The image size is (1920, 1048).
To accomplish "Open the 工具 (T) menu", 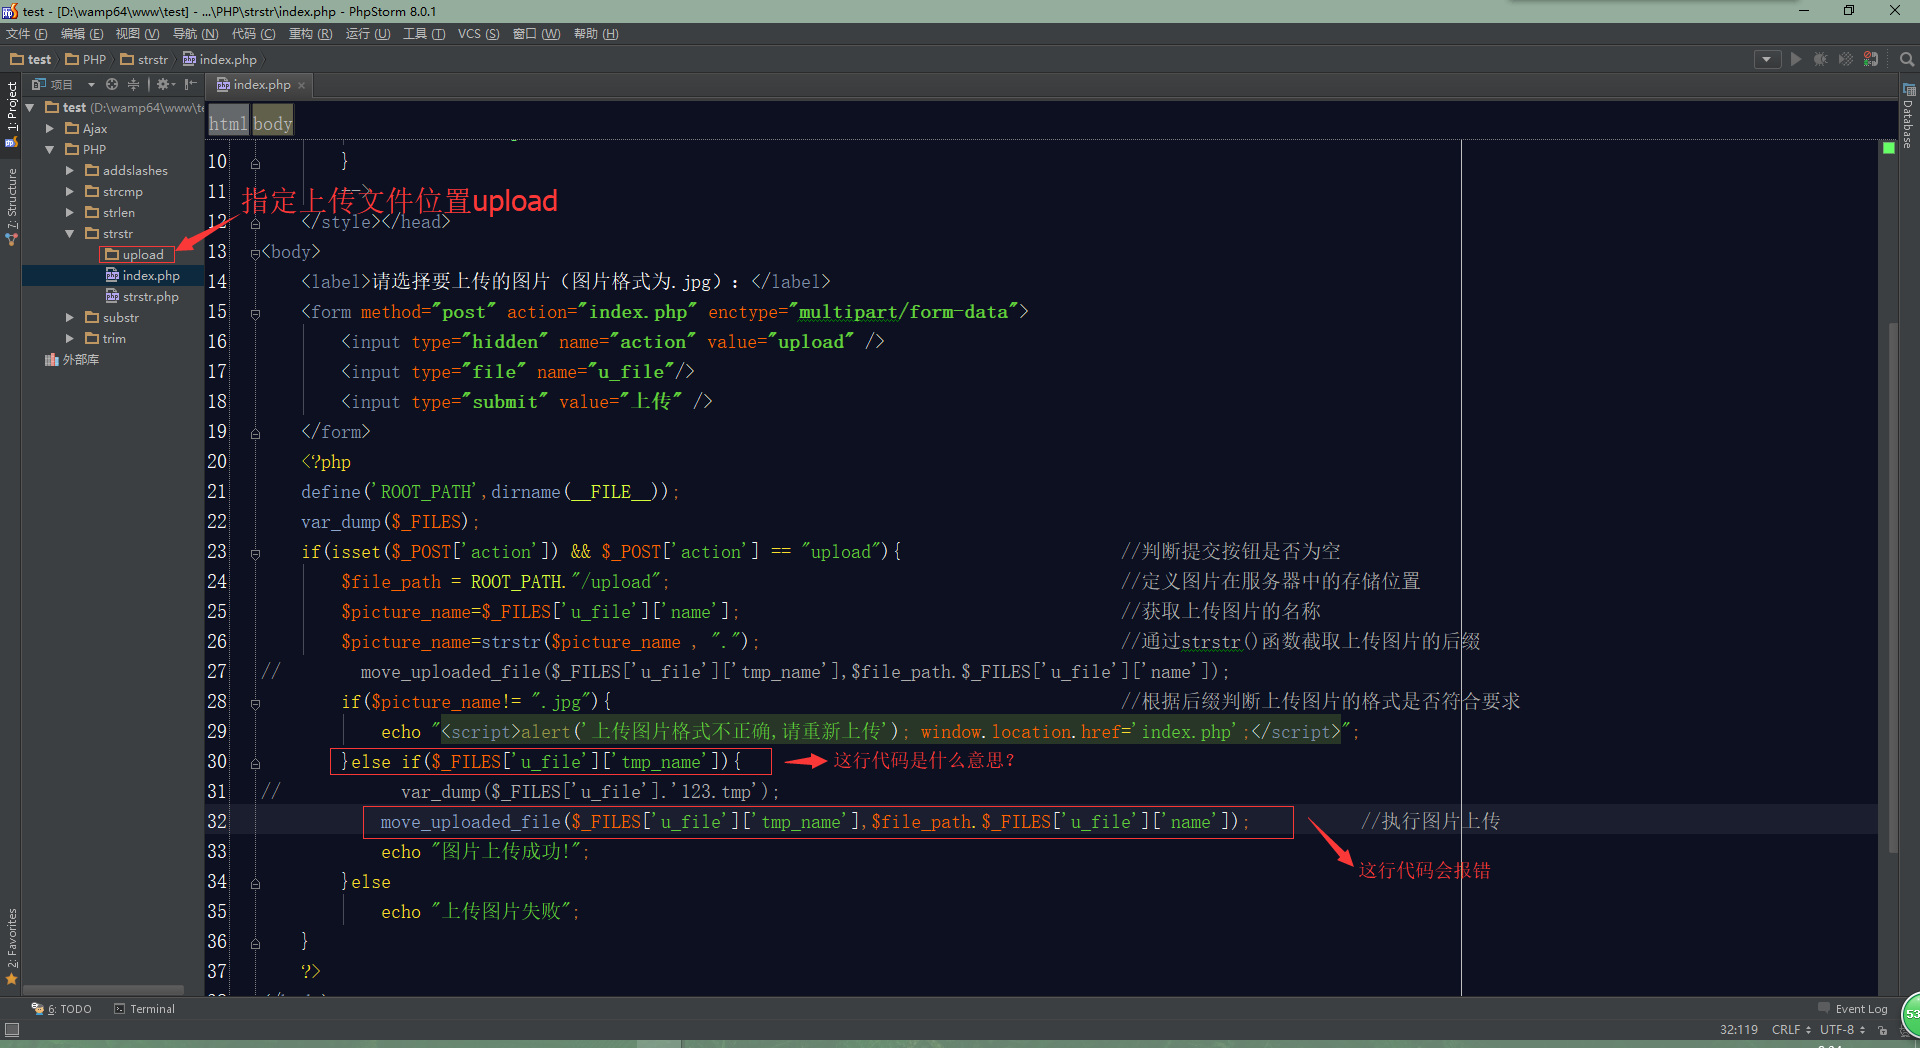I will [x=424, y=34].
